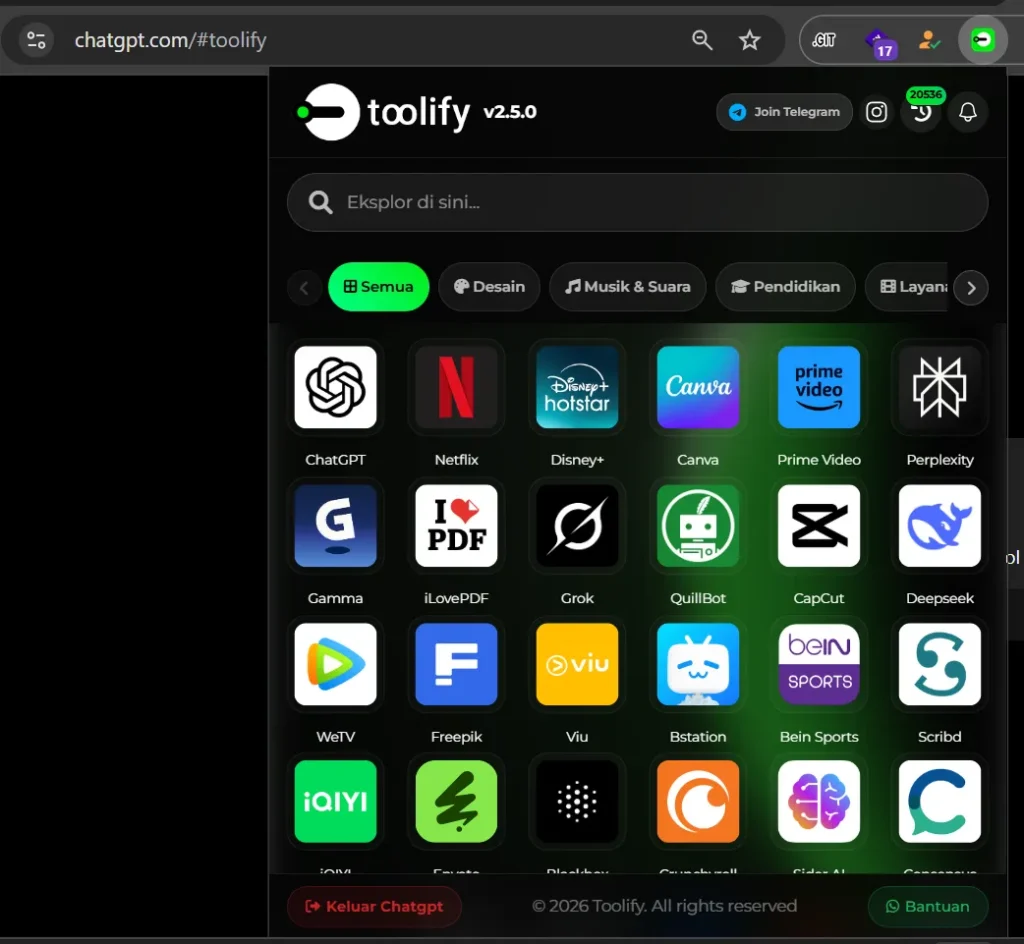Bookmark this page with the star
Image resolution: width=1024 pixels, height=944 pixels.
749,40
